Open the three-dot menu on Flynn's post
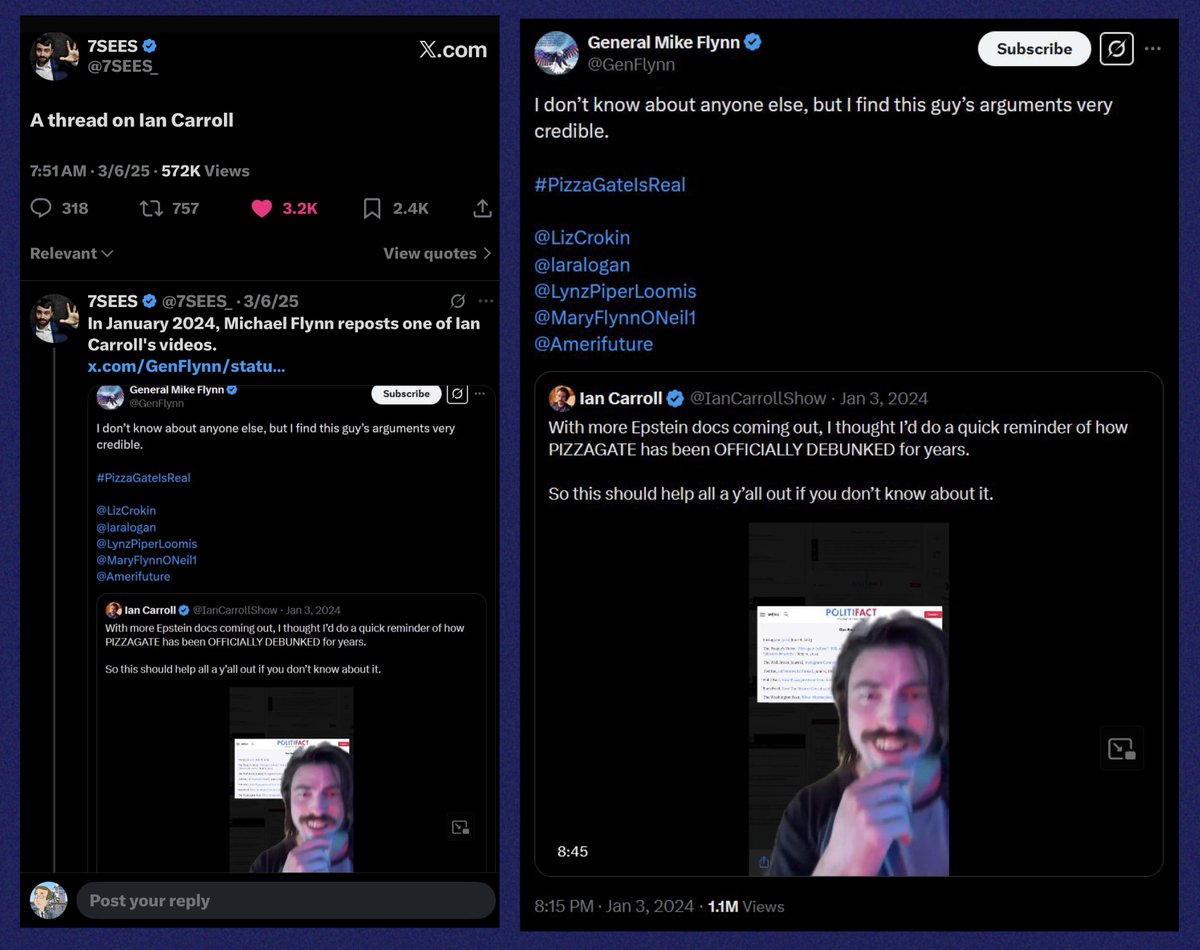This screenshot has width=1200, height=950. pyautogui.click(x=1153, y=49)
